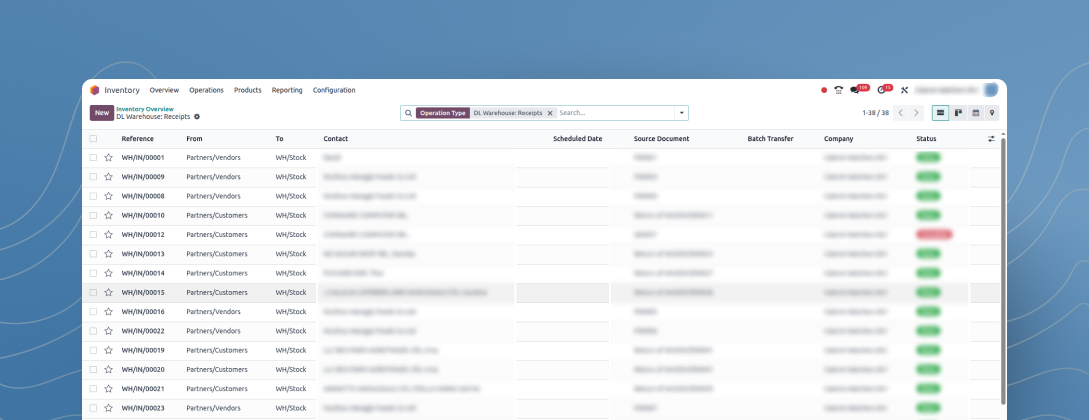Switch to Kanban view

pyautogui.click(x=958, y=113)
